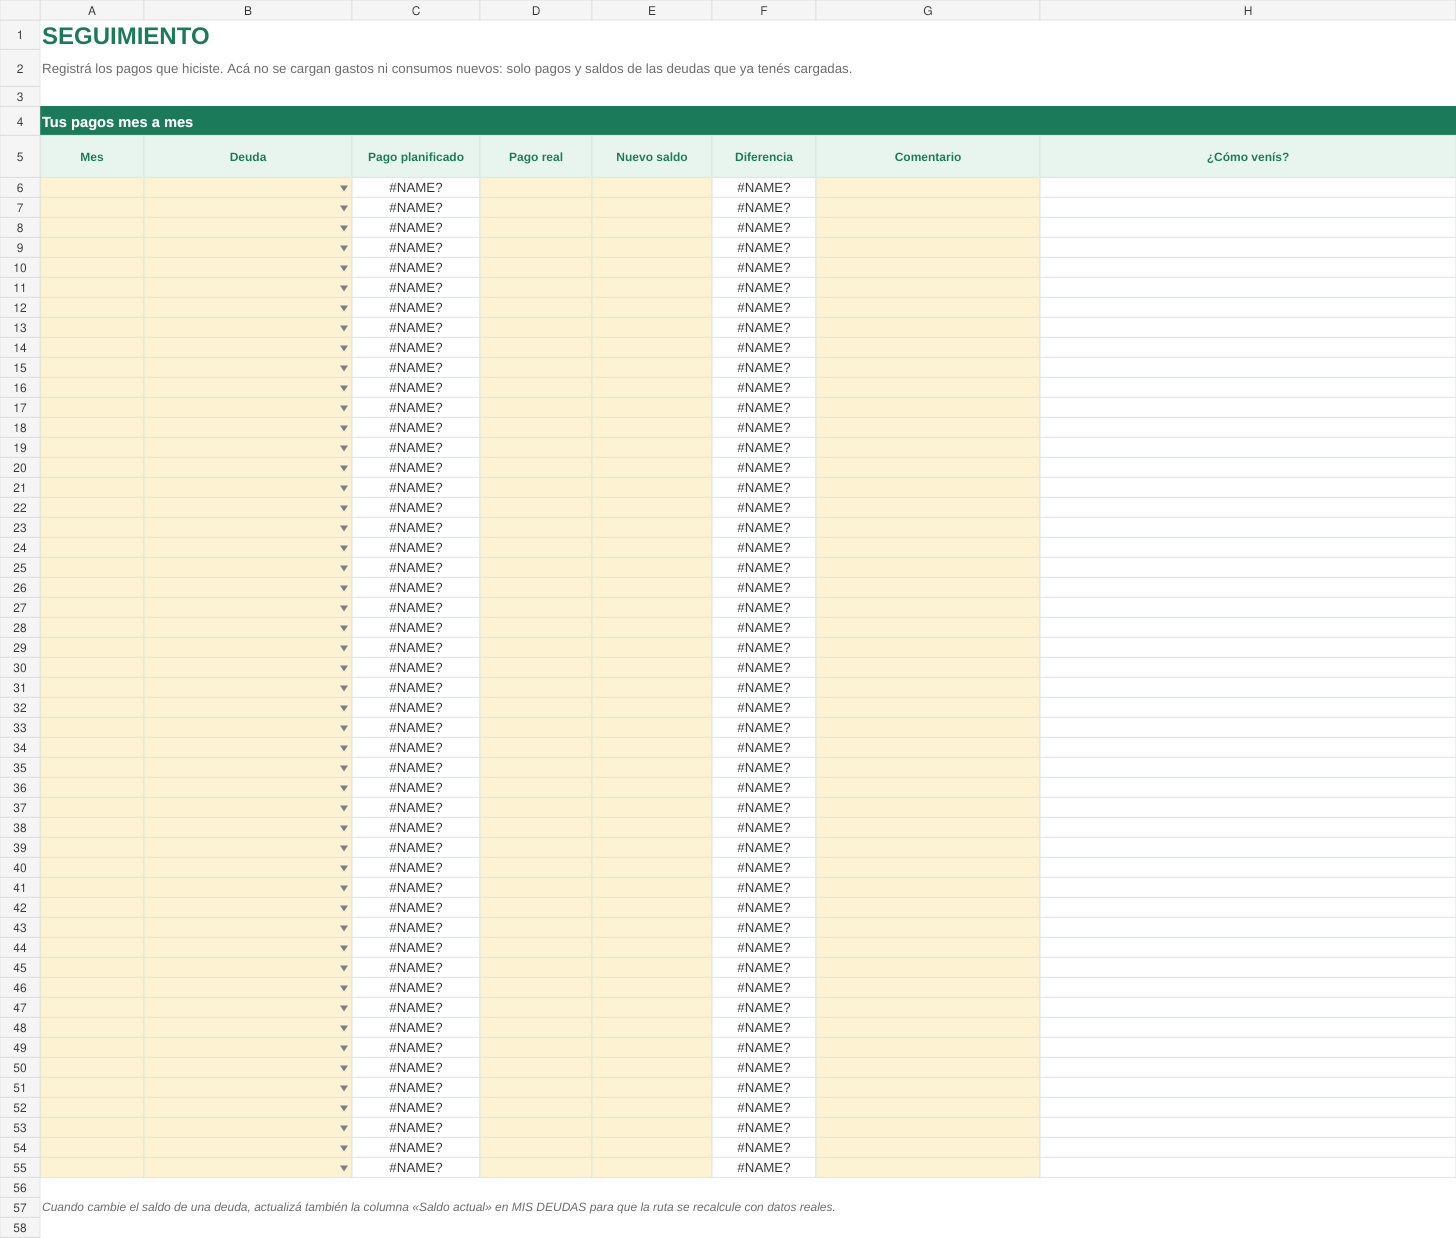Click the SEGUIMIENTO title cell
This screenshot has height=1238, width=1456.
[126, 35]
